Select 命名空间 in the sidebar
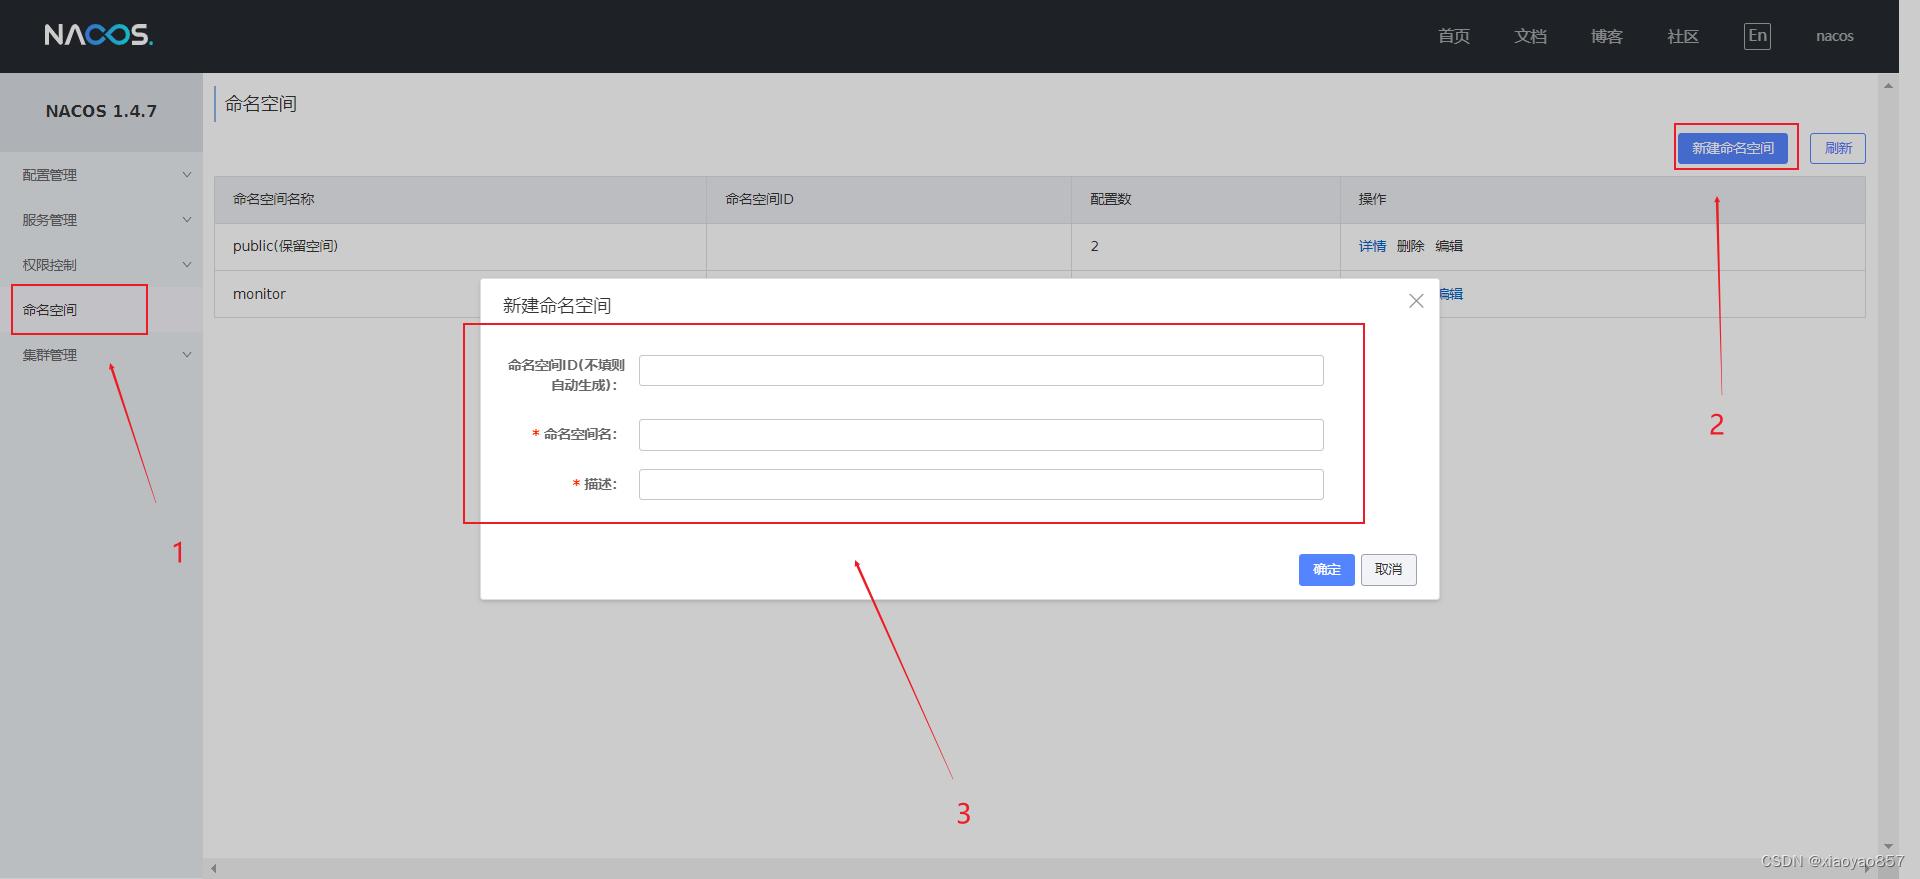The height and width of the screenshot is (879, 1920). 50,310
